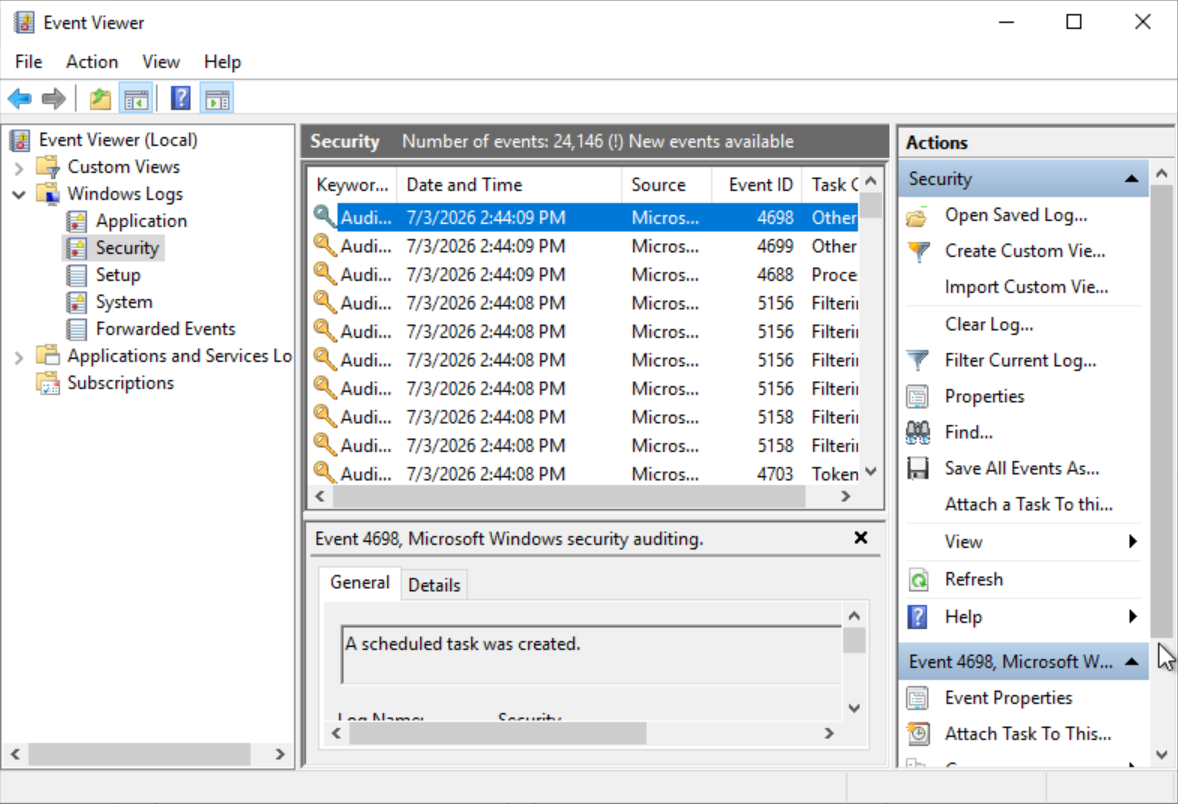
Task: Click Clear Log... action
Action: (x=989, y=325)
